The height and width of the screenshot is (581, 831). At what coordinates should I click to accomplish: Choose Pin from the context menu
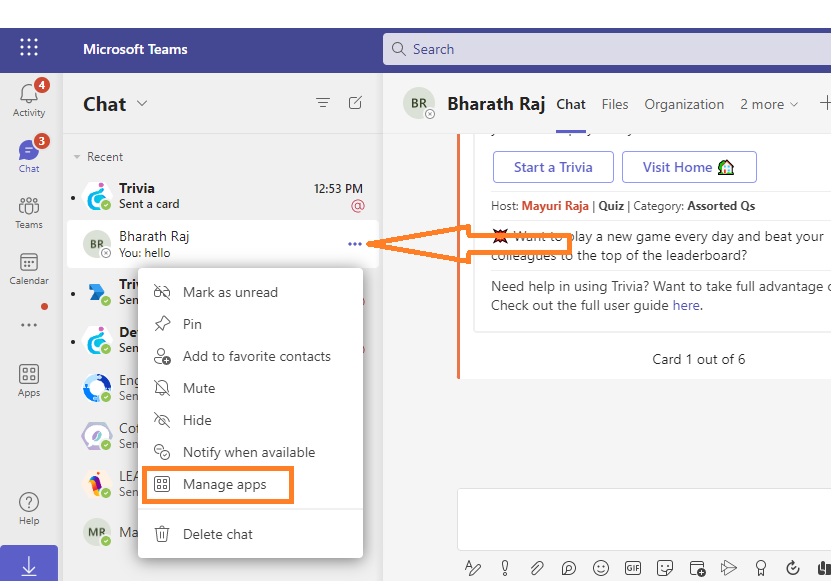[x=250, y=324]
